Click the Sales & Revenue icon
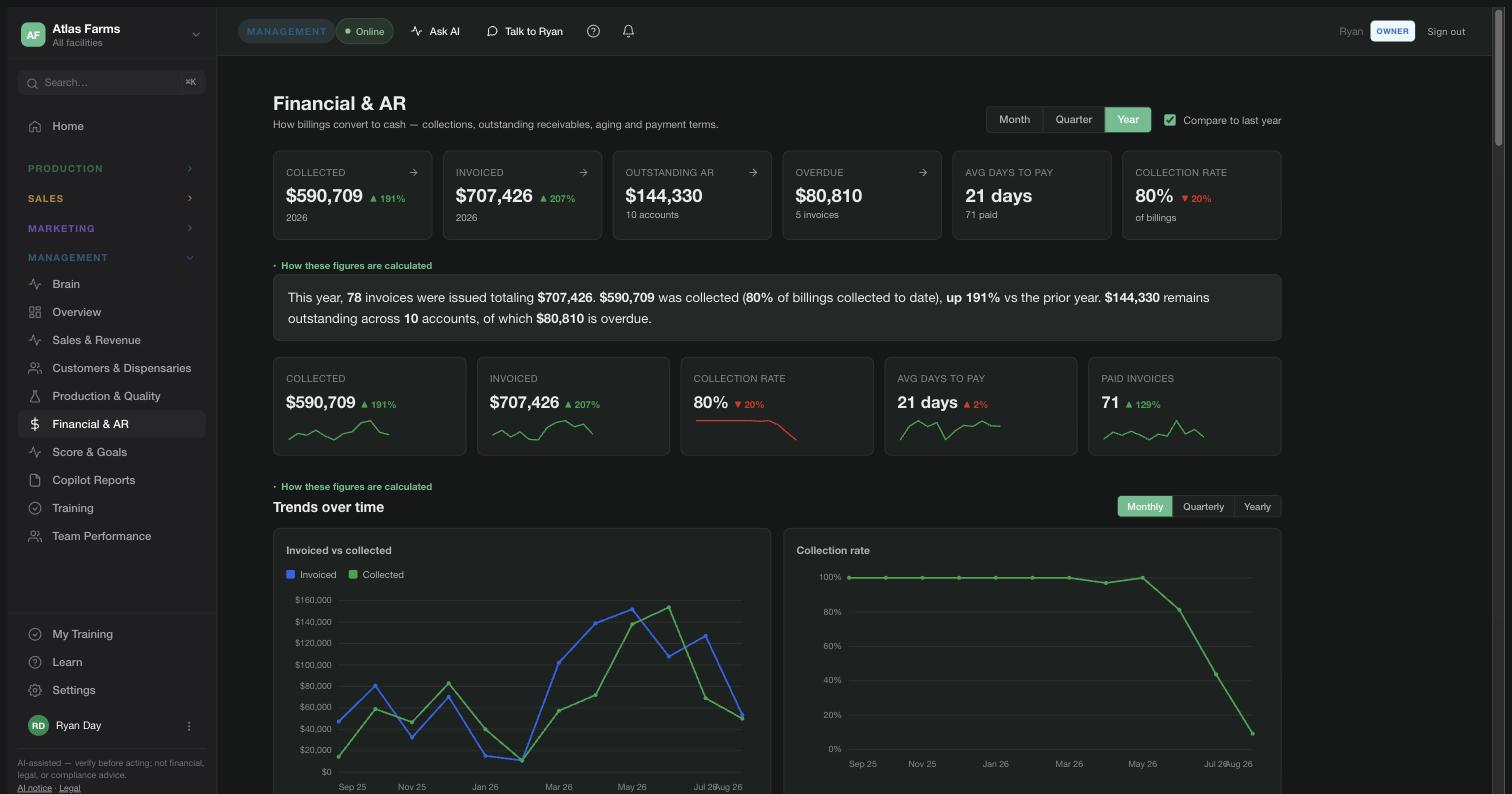The height and width of the screenshot is (794, 1512). point(35,340)
